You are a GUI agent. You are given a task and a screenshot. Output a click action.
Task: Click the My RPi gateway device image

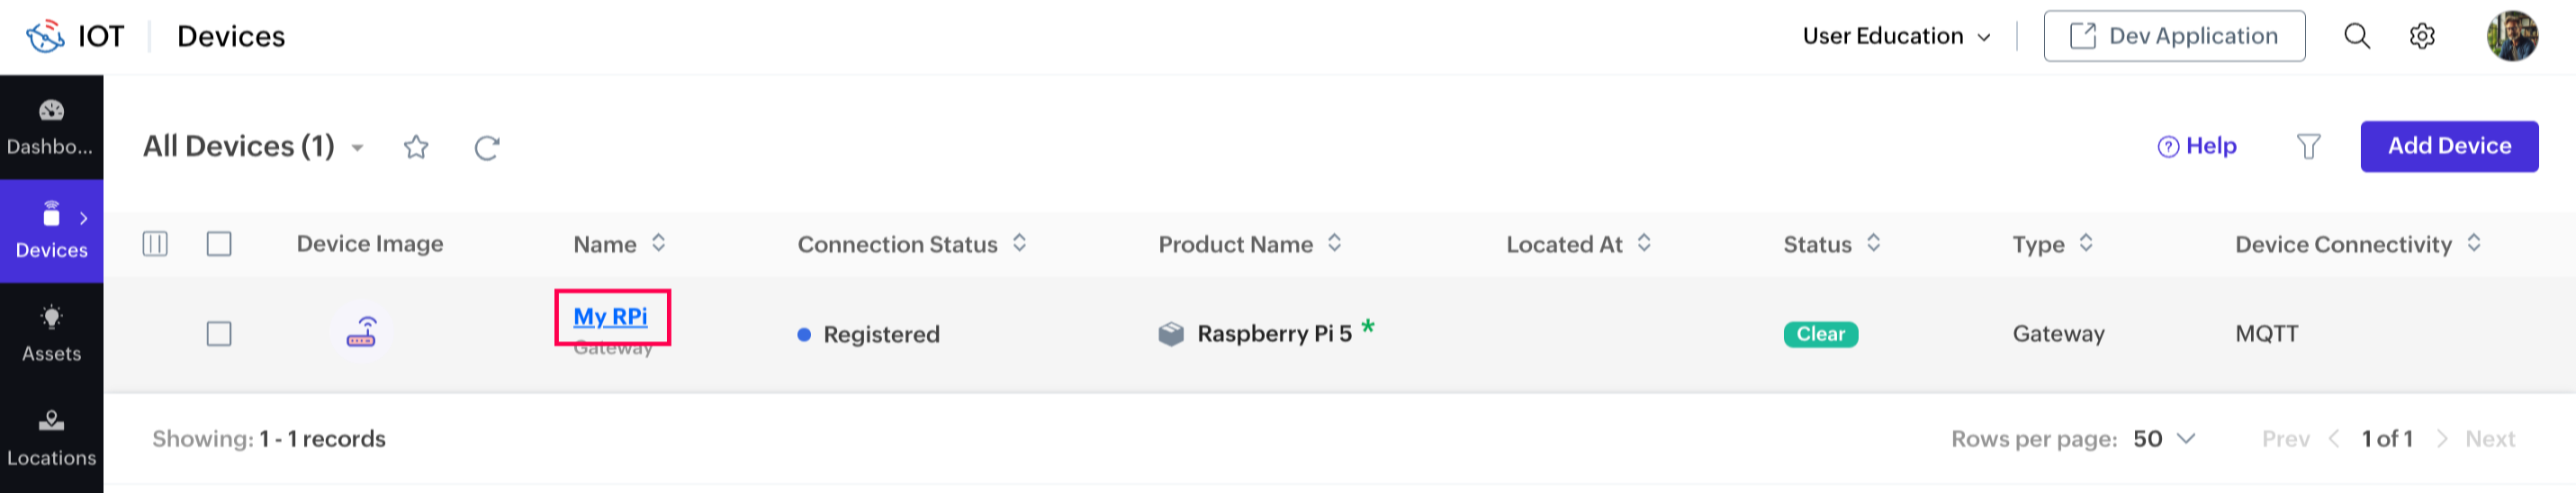(361, 333)
